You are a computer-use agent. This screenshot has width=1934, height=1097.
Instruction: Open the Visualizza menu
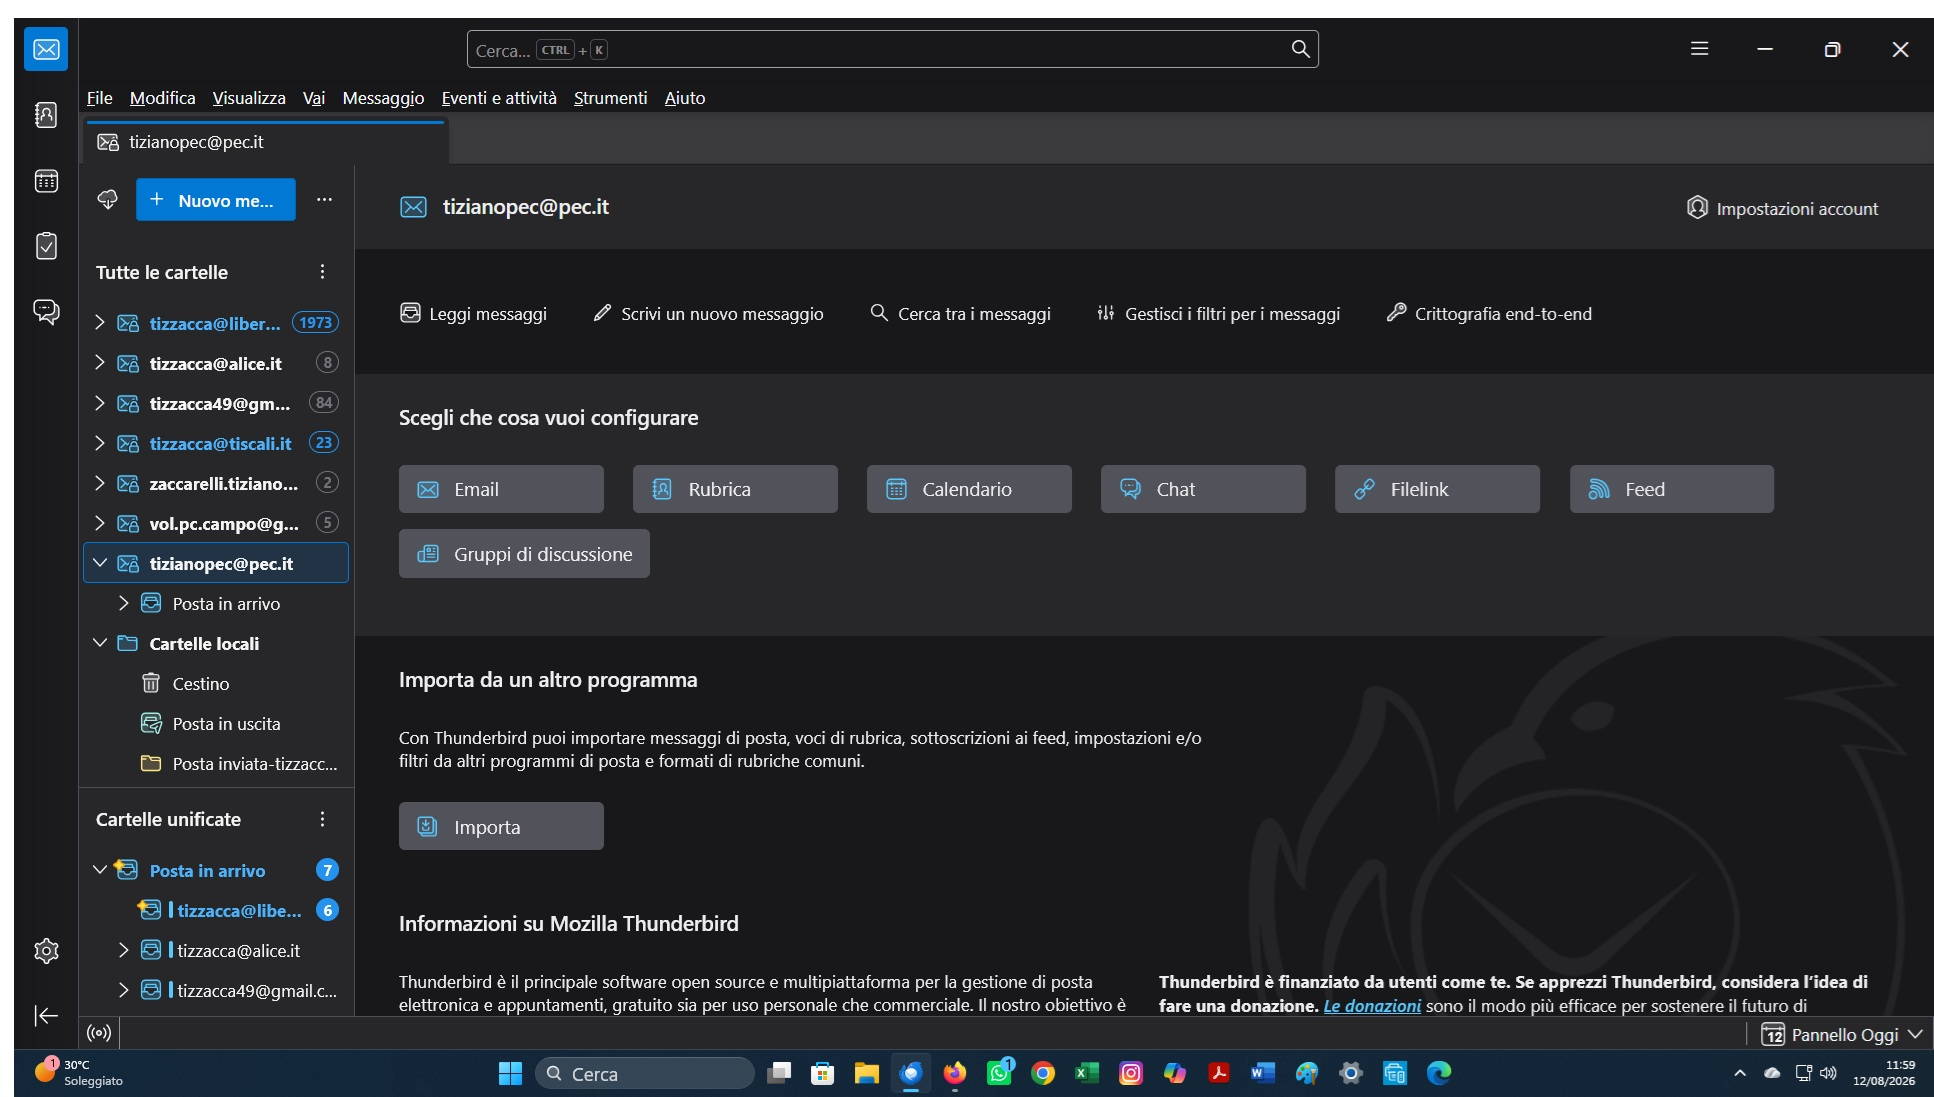tap(249, 98)
